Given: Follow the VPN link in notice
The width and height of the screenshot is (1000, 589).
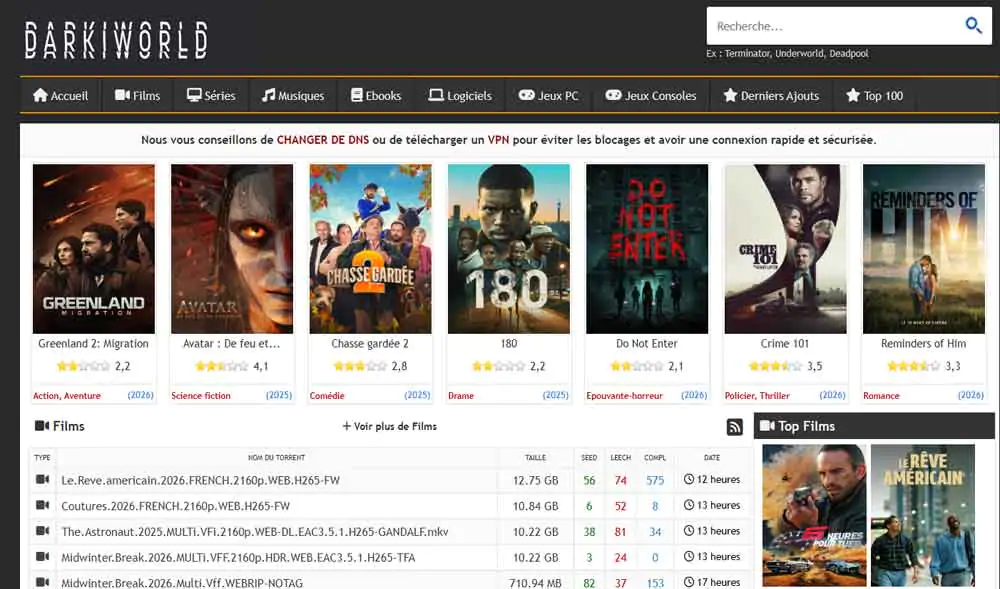Looking at the screenshot, I should pyautogui.click(x=498, y=140).
